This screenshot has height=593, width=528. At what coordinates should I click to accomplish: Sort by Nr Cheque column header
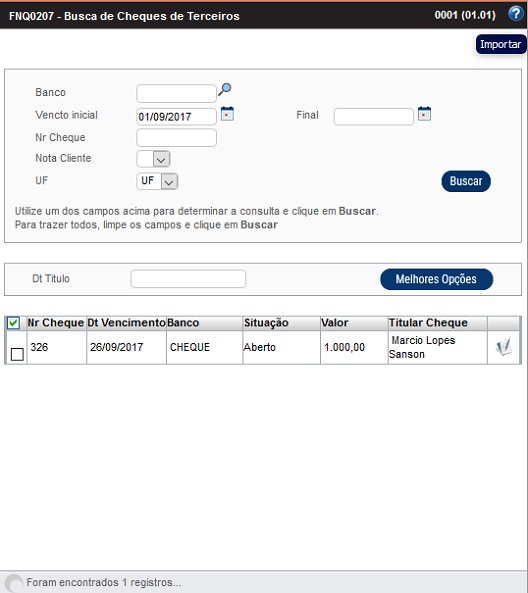click(56, 323)
